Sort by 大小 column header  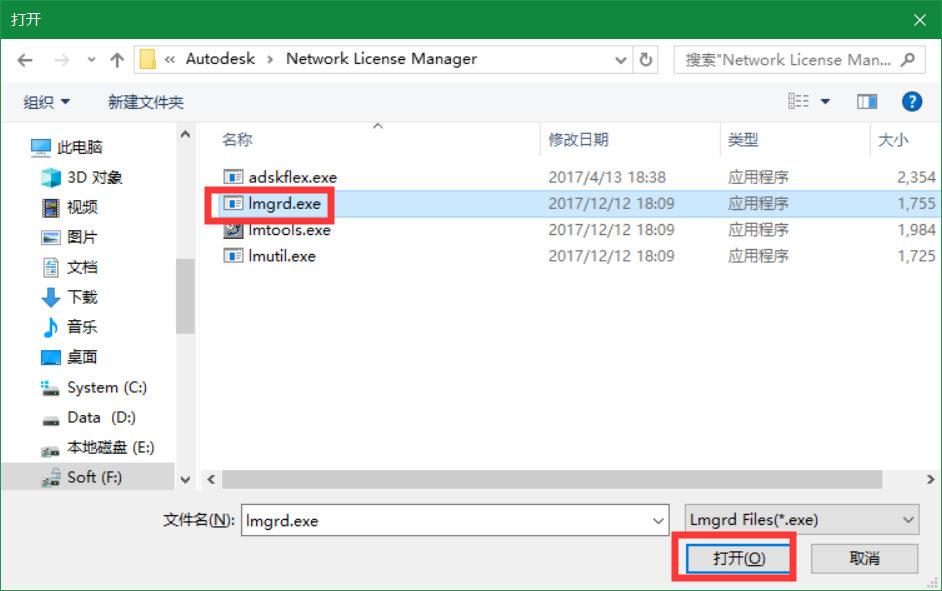click(893, 140)
